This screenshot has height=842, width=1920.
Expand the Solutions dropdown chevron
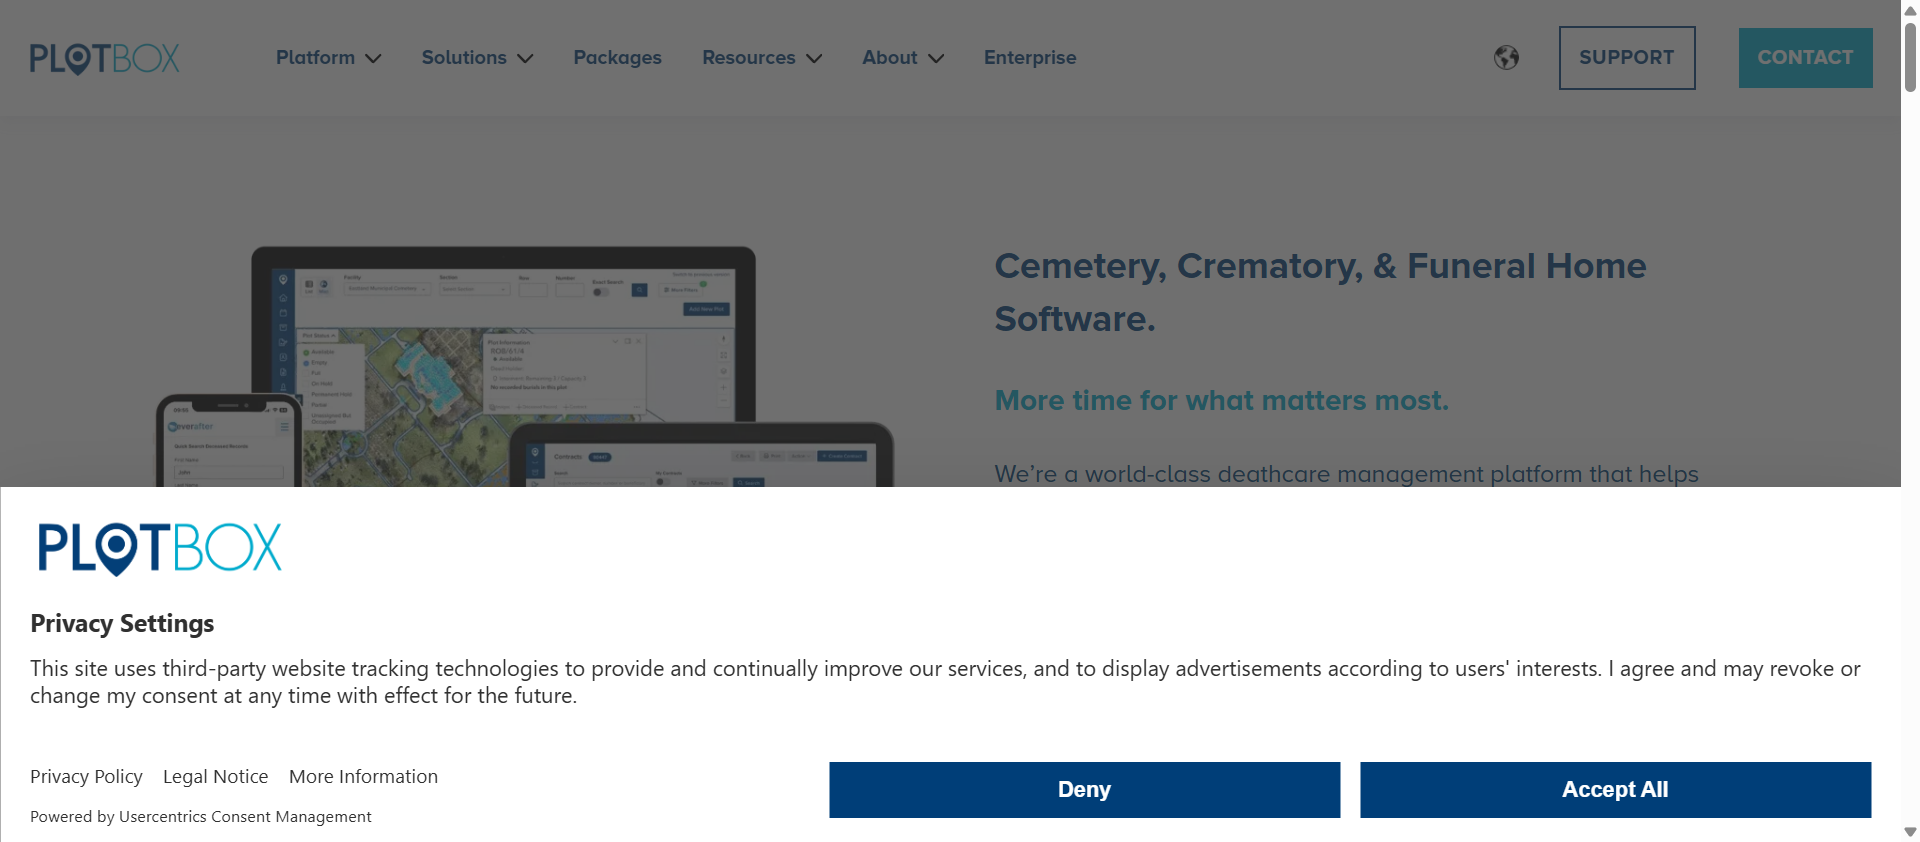[x=525, y=59]
